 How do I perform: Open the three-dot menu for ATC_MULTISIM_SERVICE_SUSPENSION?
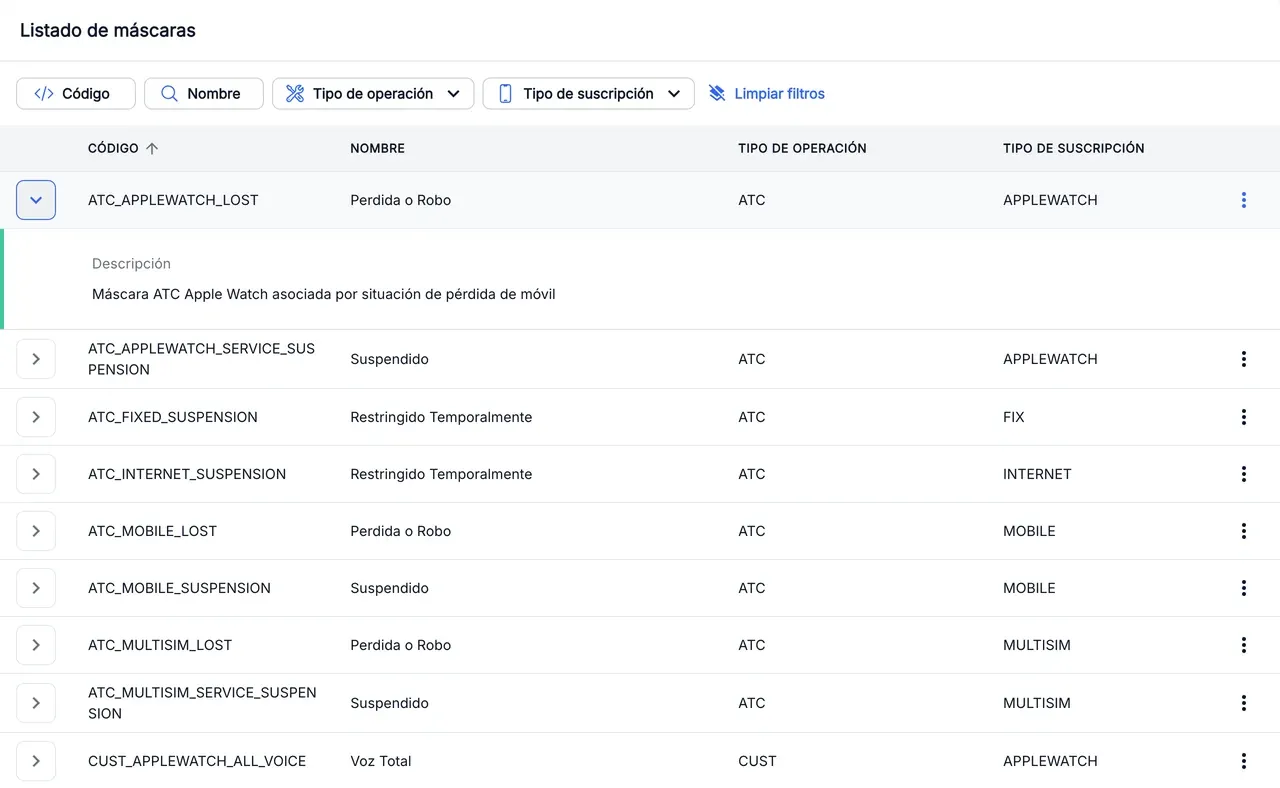[x=1243, y=703]
